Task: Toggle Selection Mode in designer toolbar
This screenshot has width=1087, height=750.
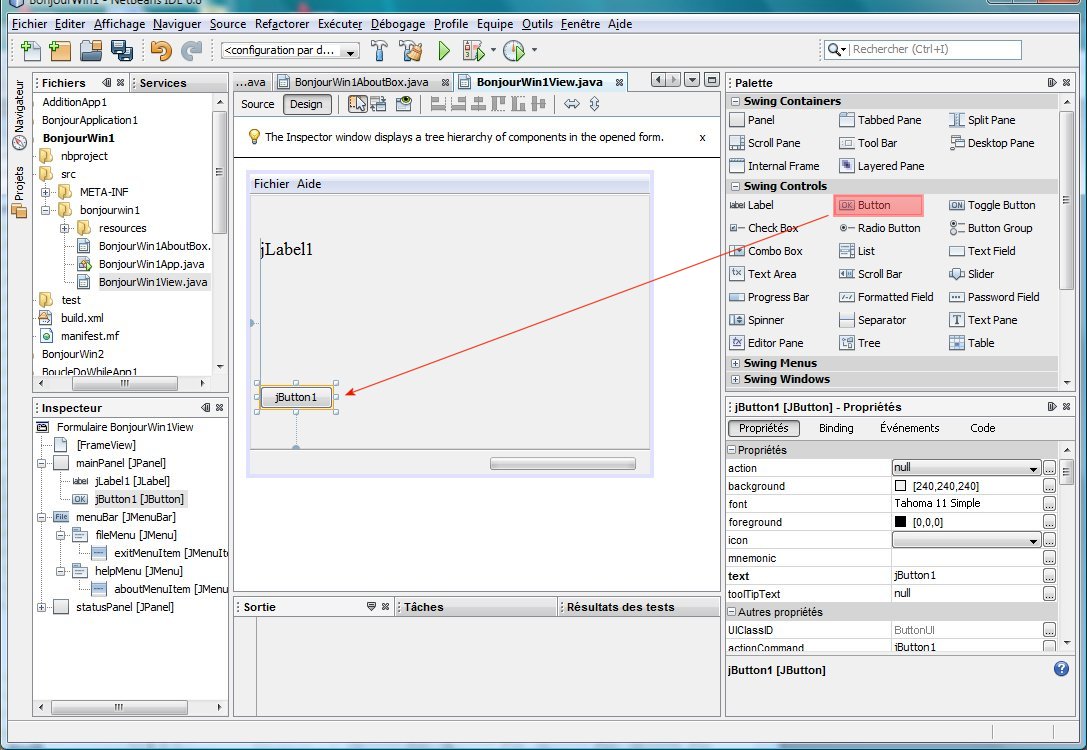Action: (x=357, y=104)
